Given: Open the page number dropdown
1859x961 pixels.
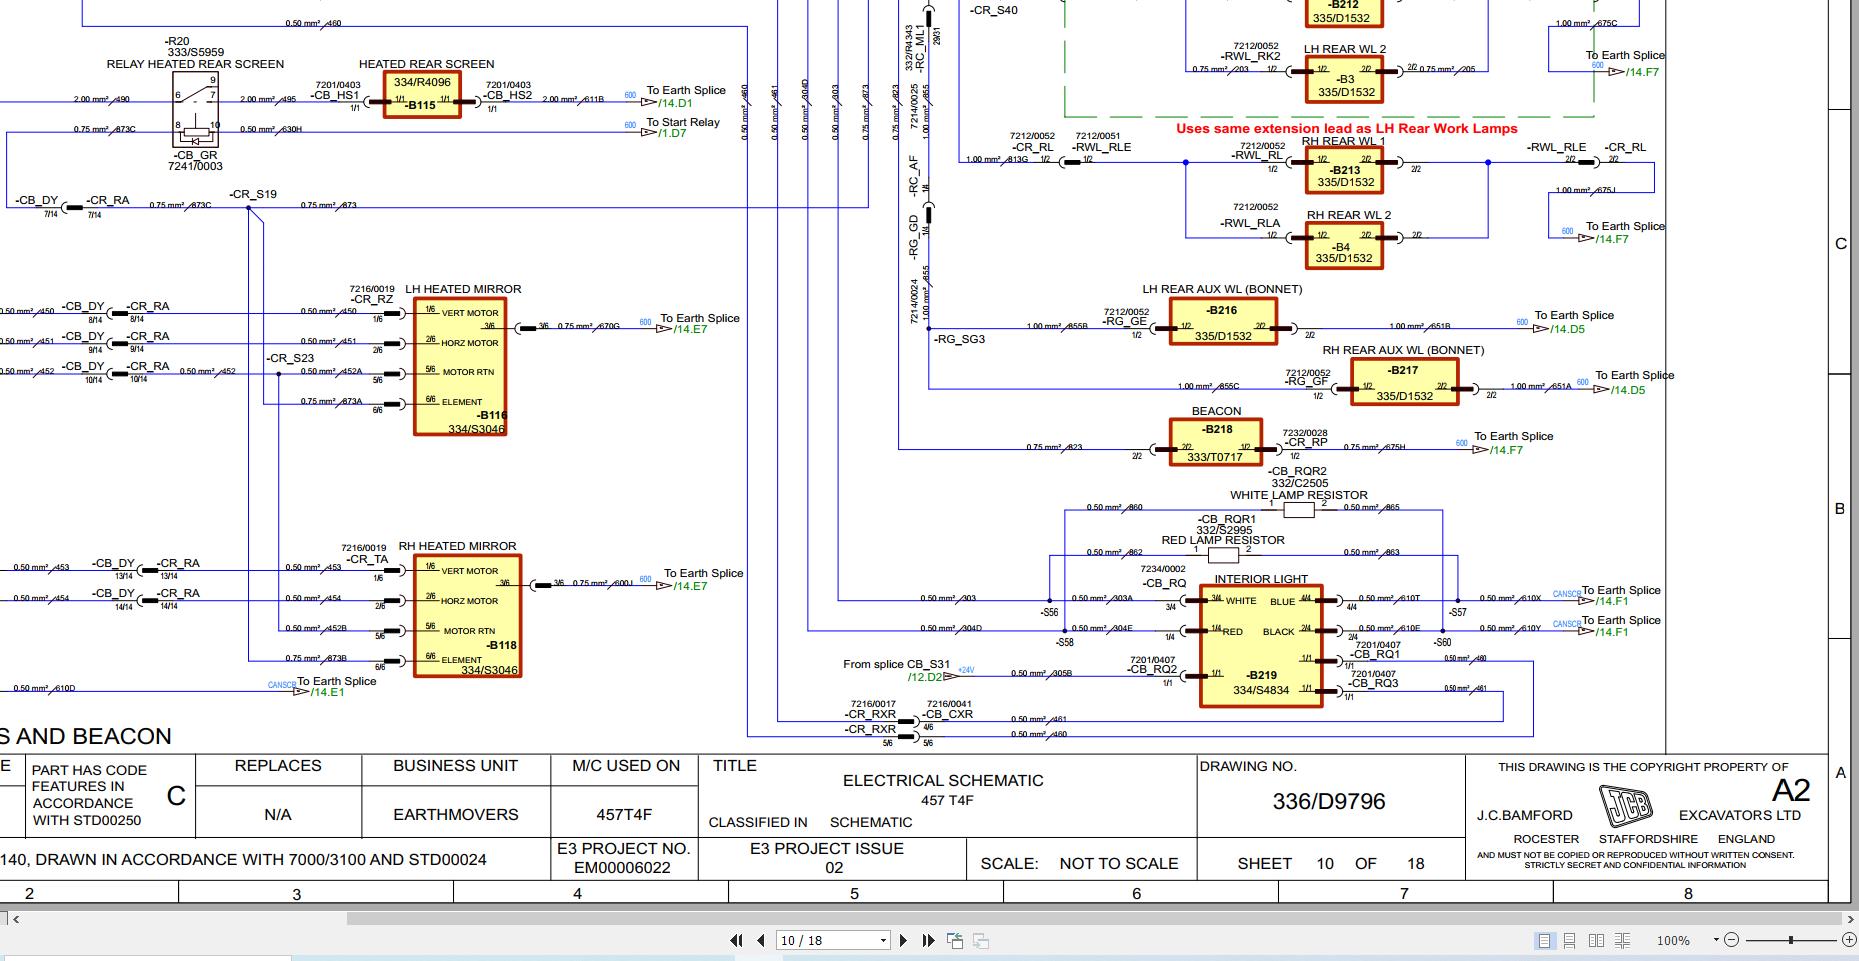Looking at the screenshot, I should tap(883, 940).
